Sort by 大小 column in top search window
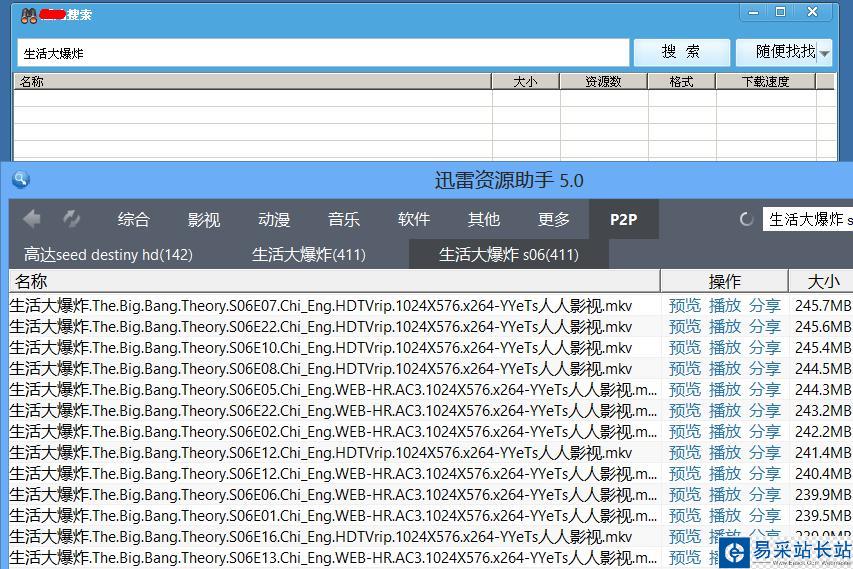This screenshot has width=853, height=569. coord(526,82)
